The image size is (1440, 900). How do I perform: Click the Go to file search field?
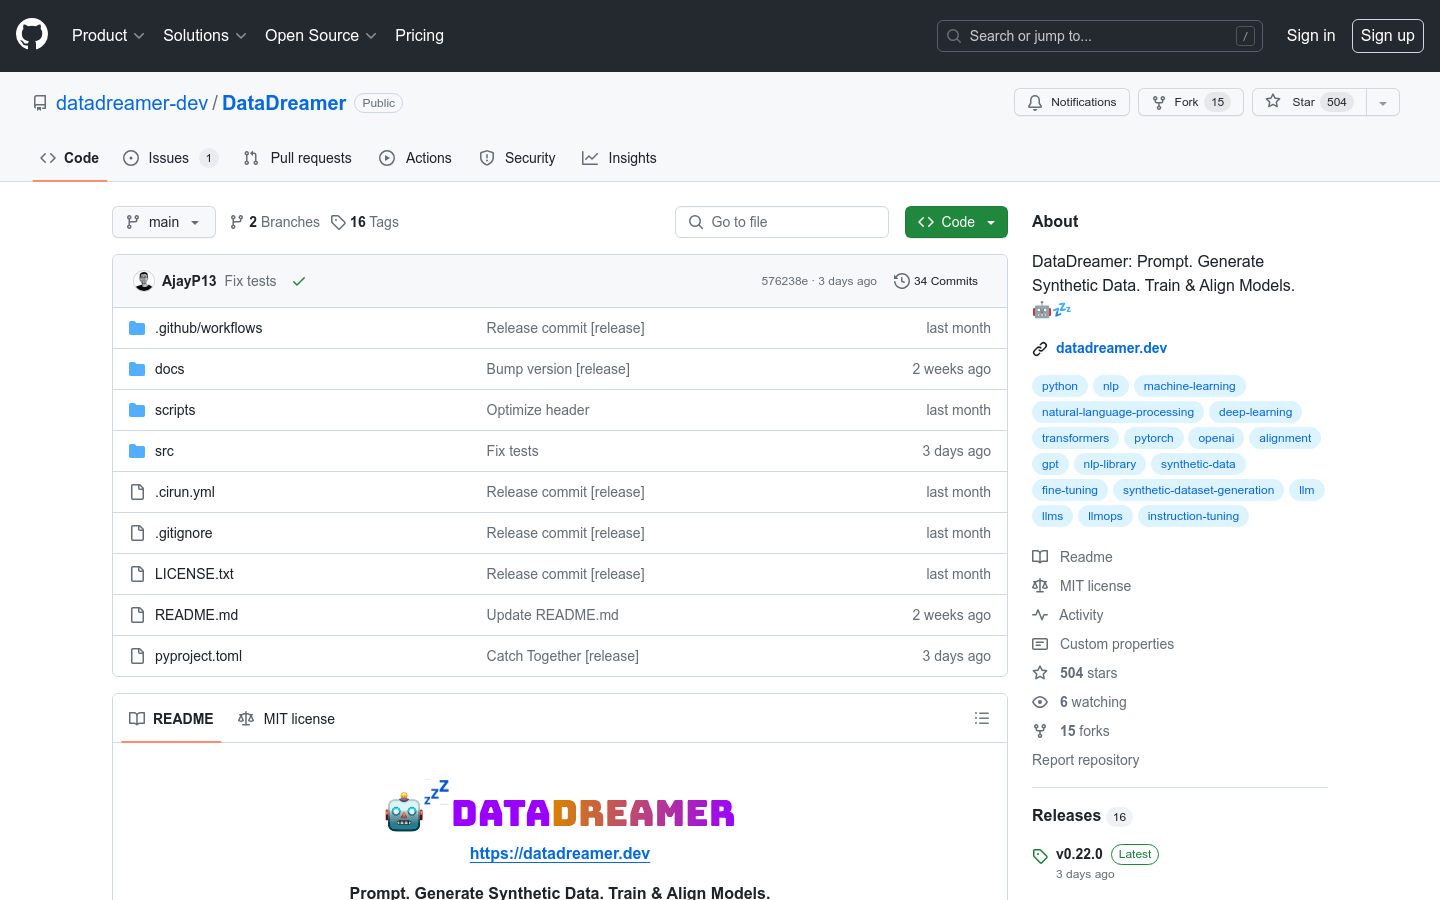coord(782,222)
